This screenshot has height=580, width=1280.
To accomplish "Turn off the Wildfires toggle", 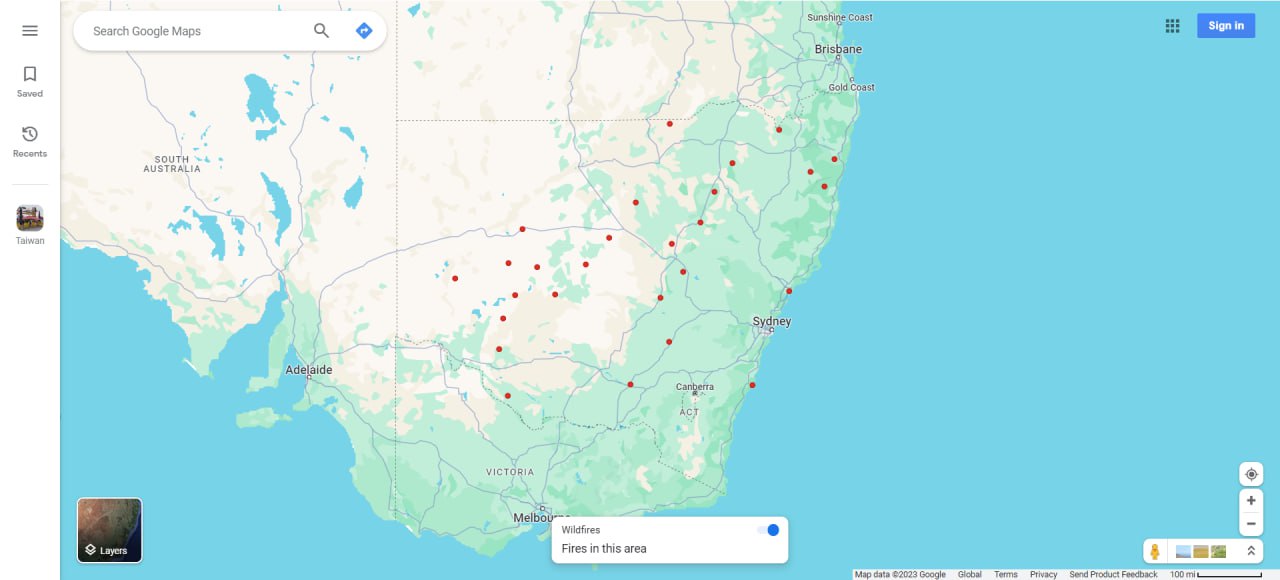I will (768, 530).
